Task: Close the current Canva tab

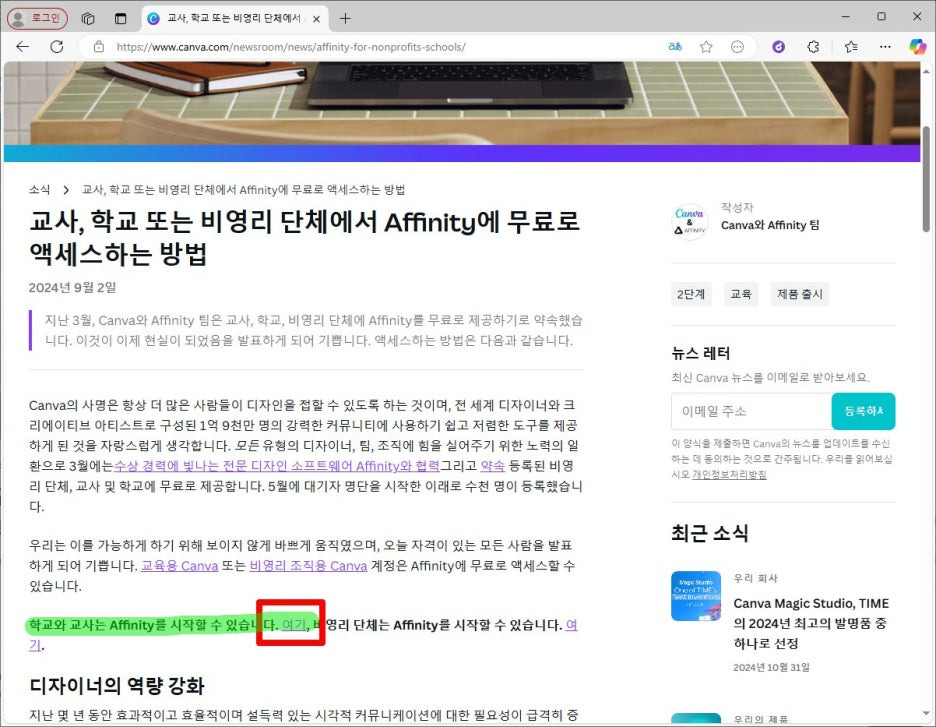Action: 316,19
